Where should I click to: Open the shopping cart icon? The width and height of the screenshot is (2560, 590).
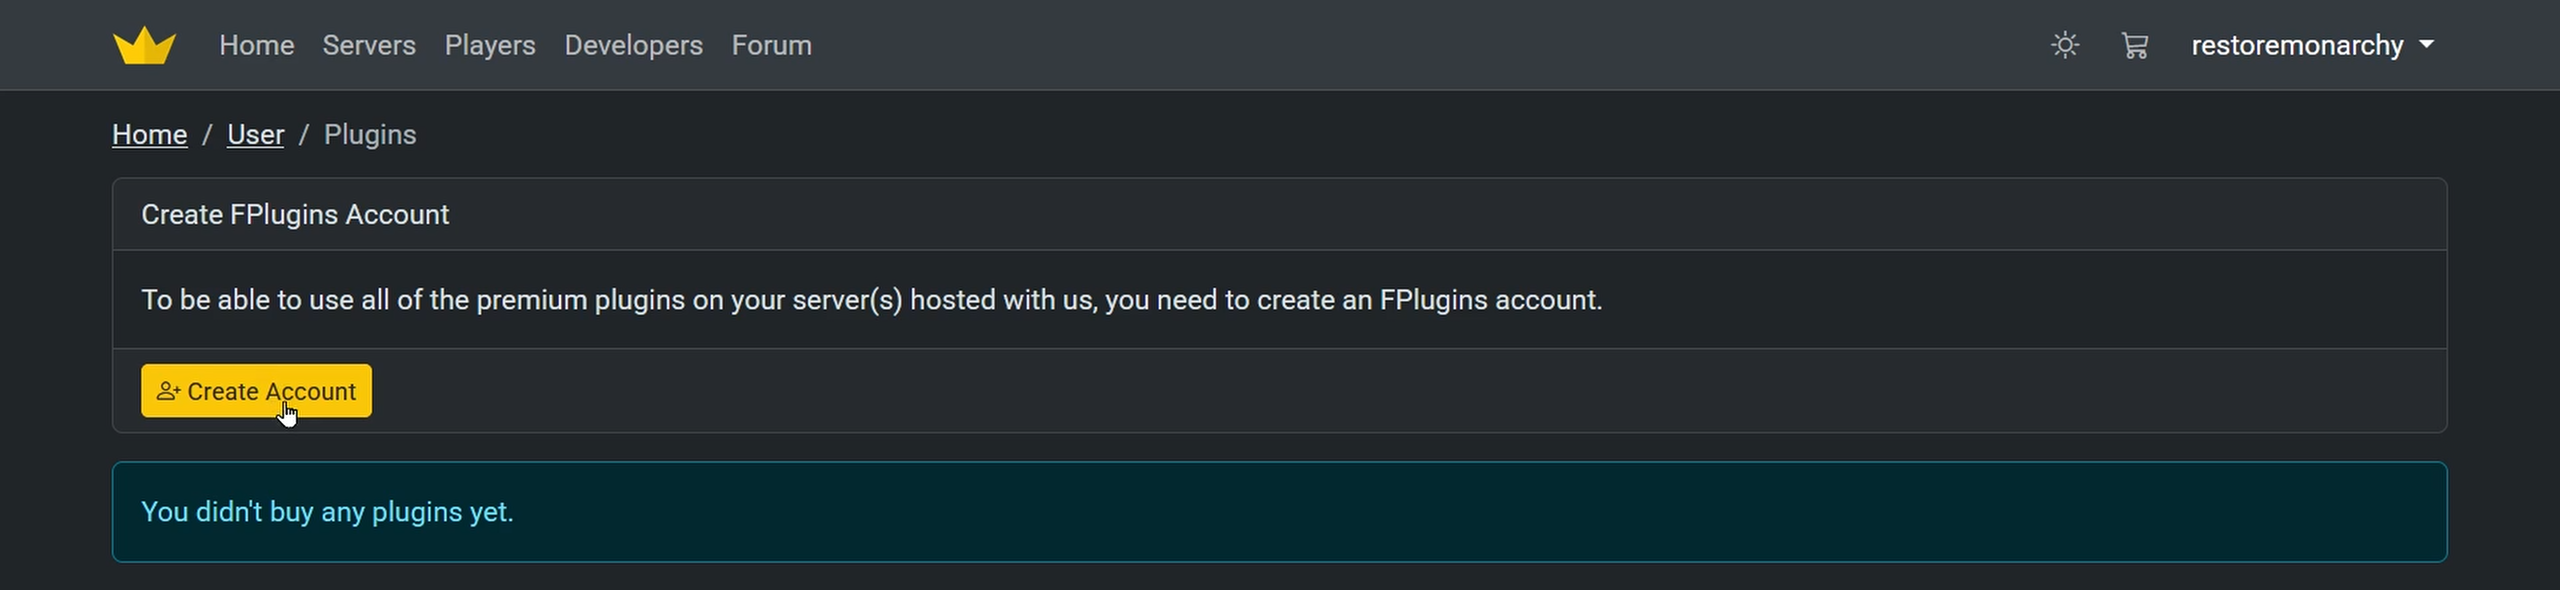click(2135, 45)
